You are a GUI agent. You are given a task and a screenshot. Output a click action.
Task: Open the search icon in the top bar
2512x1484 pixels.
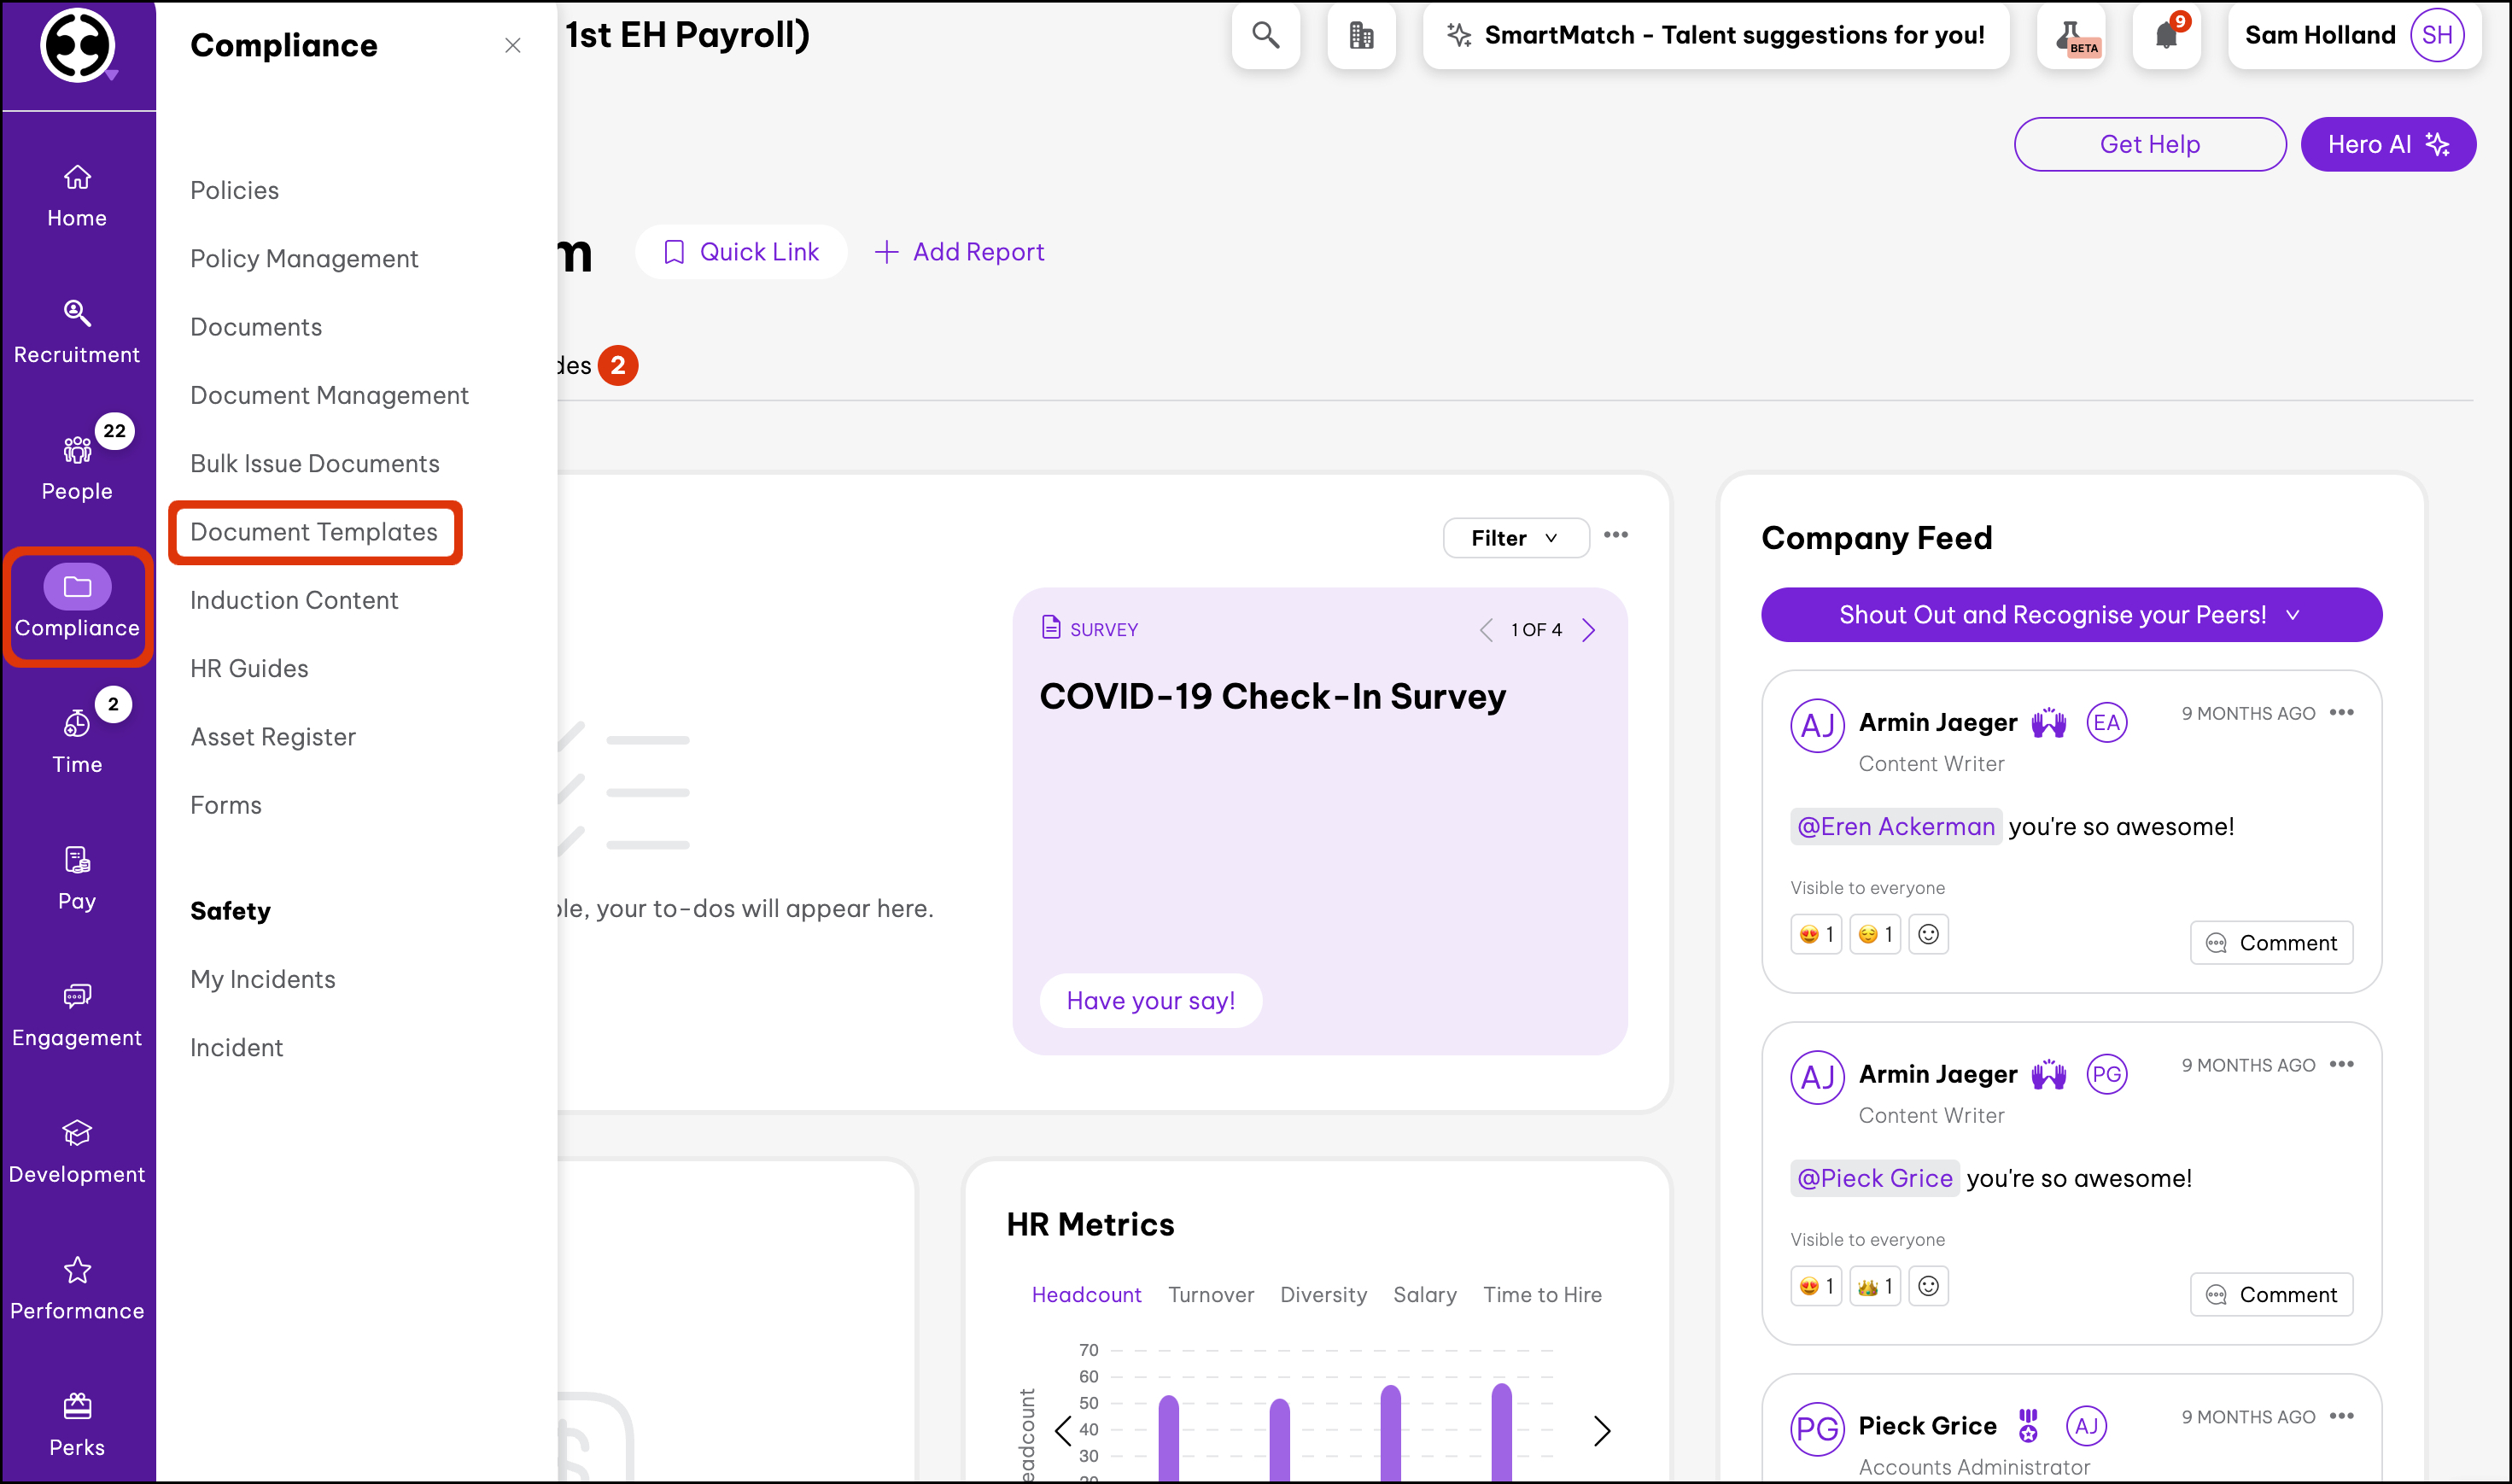[1265, 35]
